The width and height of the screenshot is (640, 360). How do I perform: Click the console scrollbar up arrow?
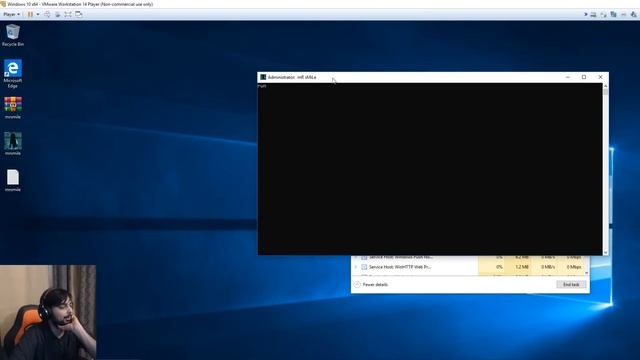(x=605, y=86)
